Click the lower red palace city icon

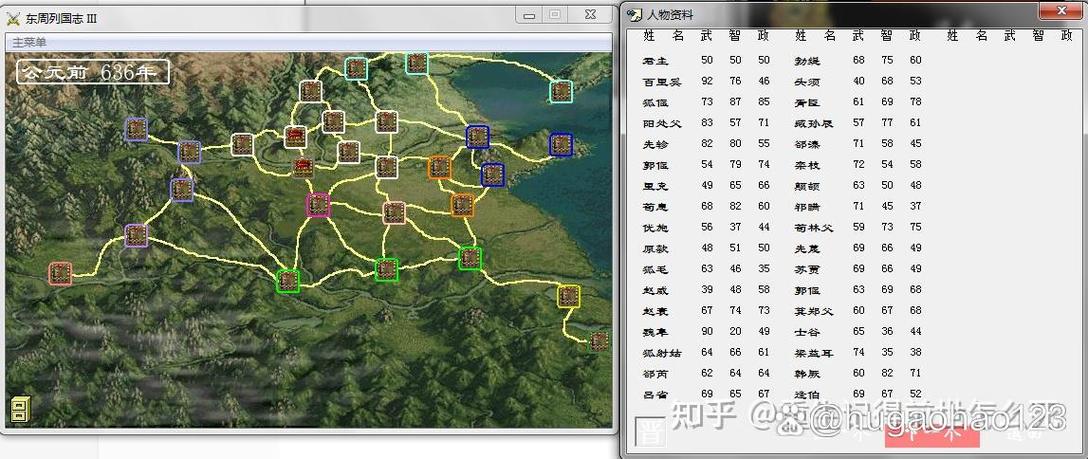pyautogui.click(x=303, y=167)
